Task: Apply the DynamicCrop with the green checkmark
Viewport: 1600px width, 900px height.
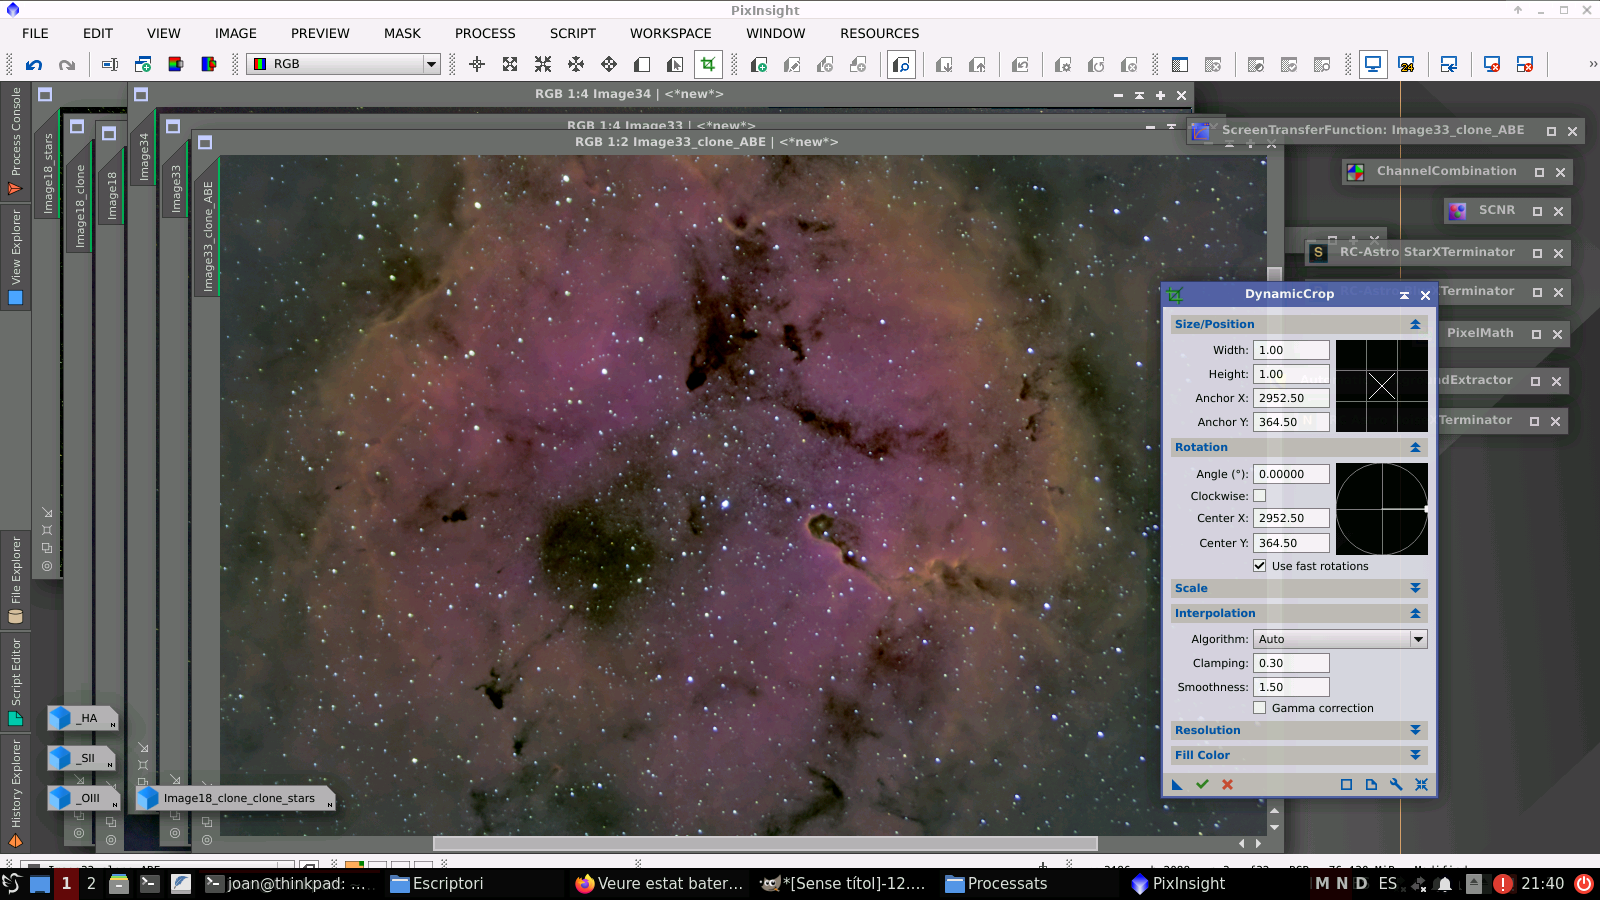Action: point(1202,784)
